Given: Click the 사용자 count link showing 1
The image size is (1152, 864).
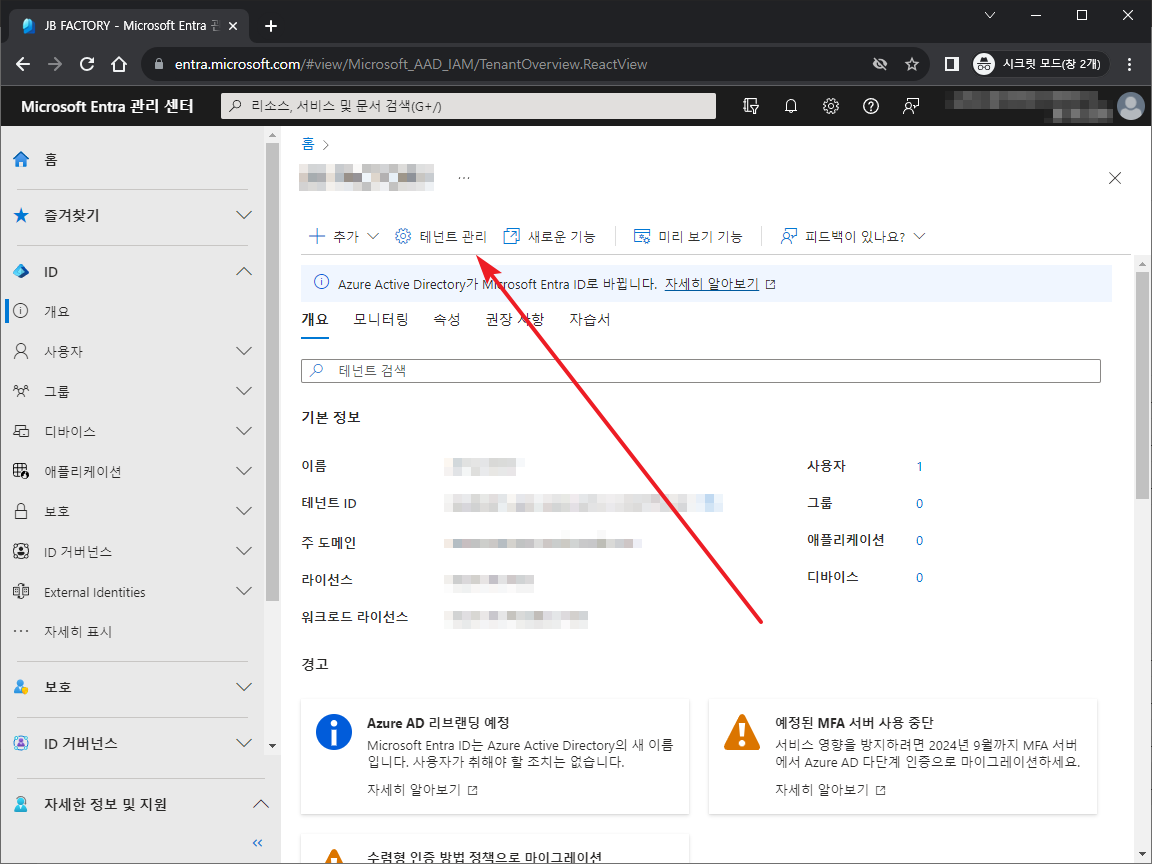Looking at the screenshot, I should point(919,467).
